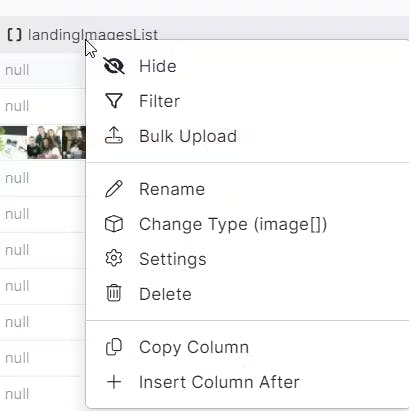Viewport: 409px width, 411px height.
Task: Click the gear Settings icon
Action: (x=114, y=258)
